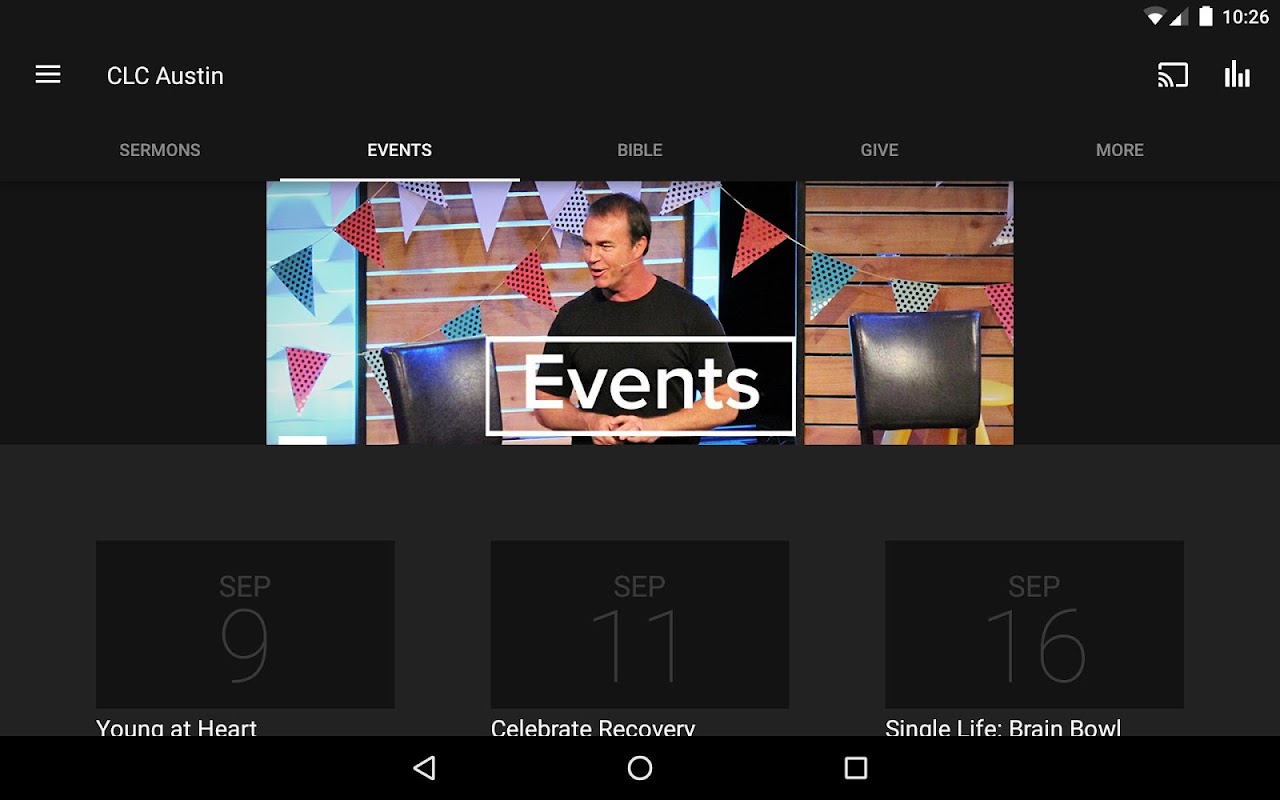
Task: Select the Single Life: Brain Bowl title
Action: click(x=1003, y=727)
